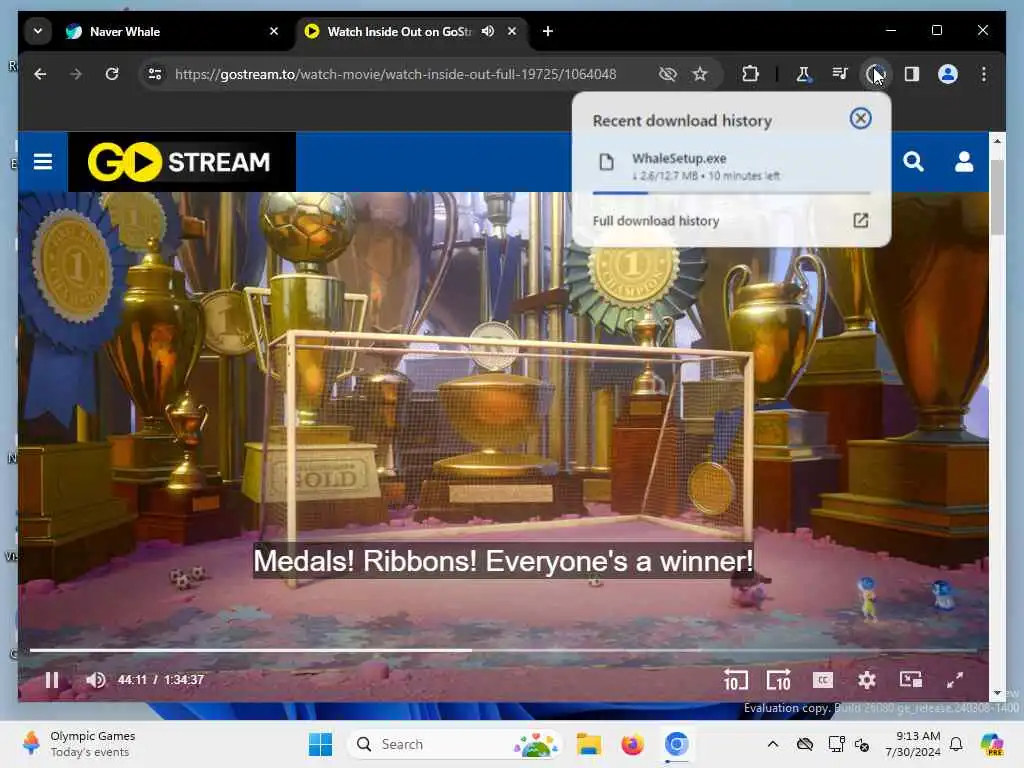Skip the video forward 10 seconds

click(x=778, y=680)
